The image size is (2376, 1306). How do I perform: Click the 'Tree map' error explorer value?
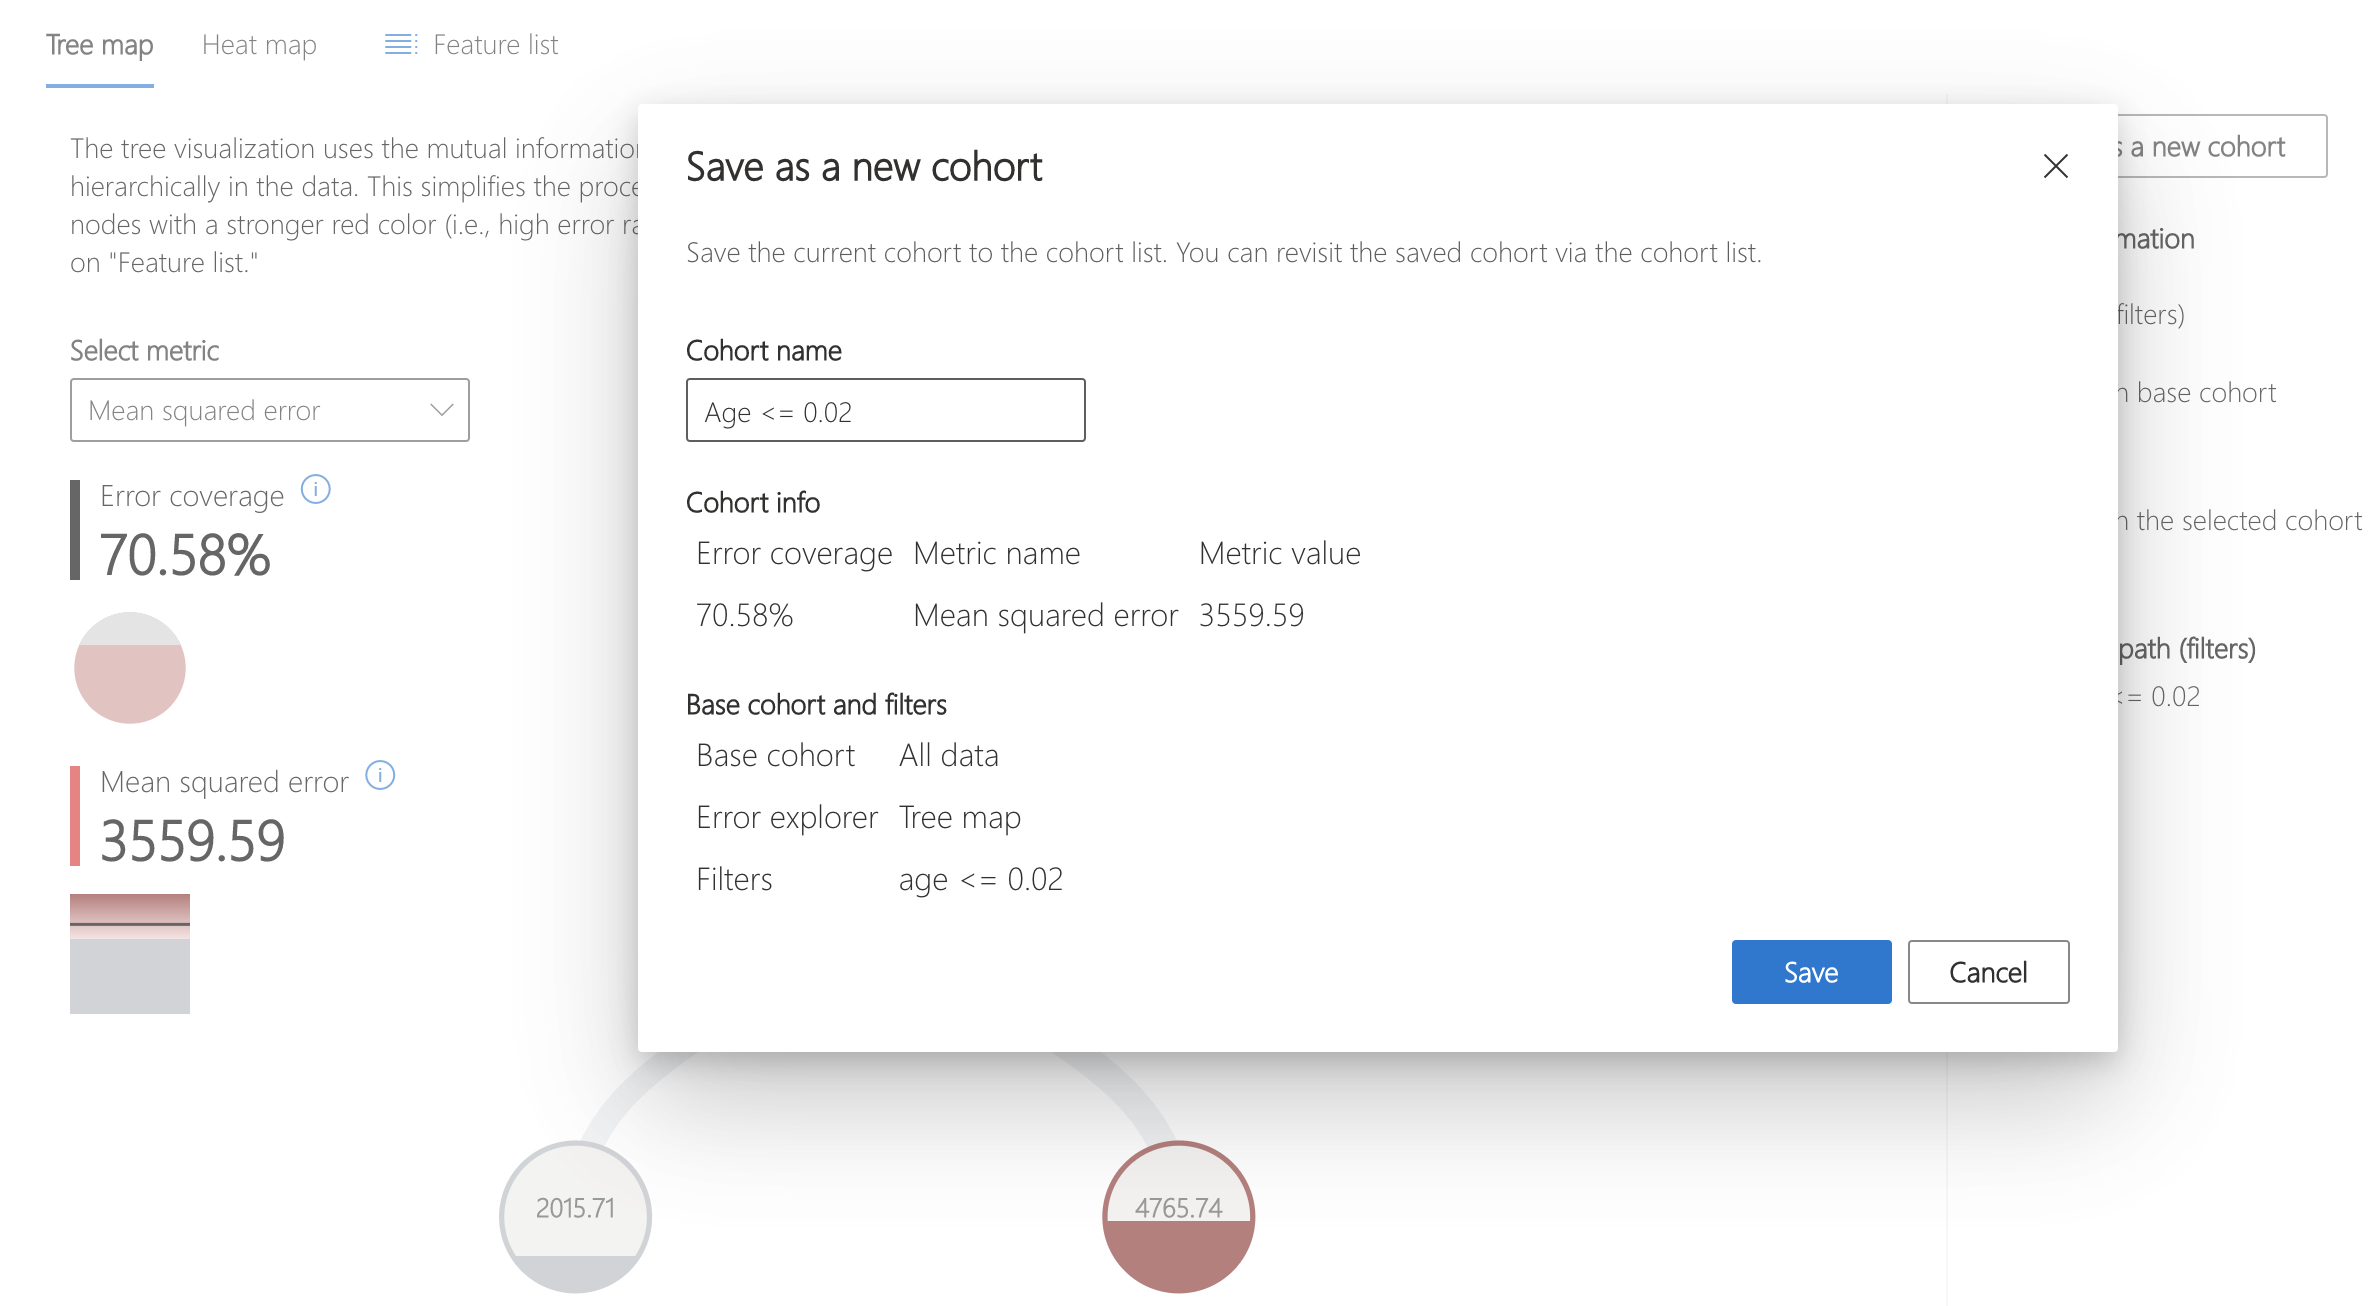click(x=959, y=817)
